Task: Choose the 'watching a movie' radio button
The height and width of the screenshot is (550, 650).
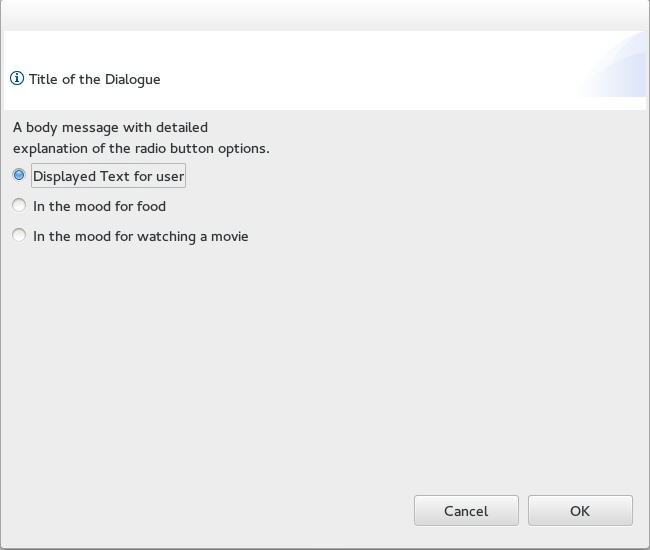Action: [x=19, y=235]
